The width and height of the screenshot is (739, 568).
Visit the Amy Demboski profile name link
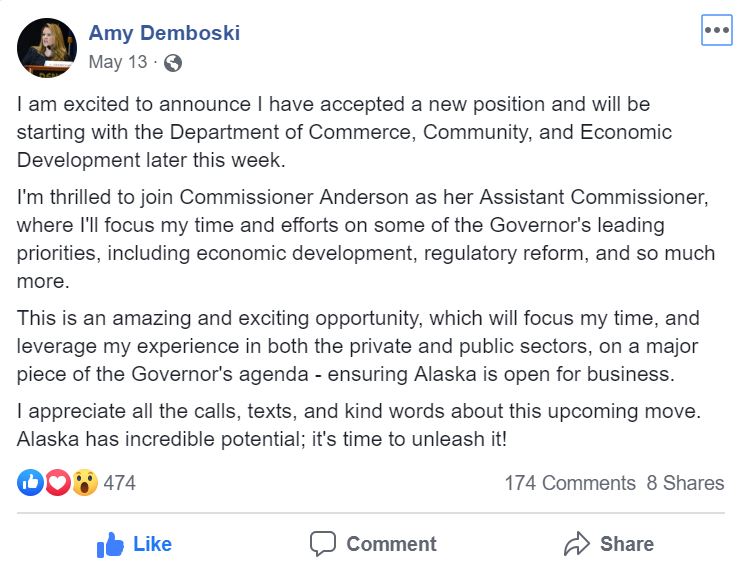[164, 33]
